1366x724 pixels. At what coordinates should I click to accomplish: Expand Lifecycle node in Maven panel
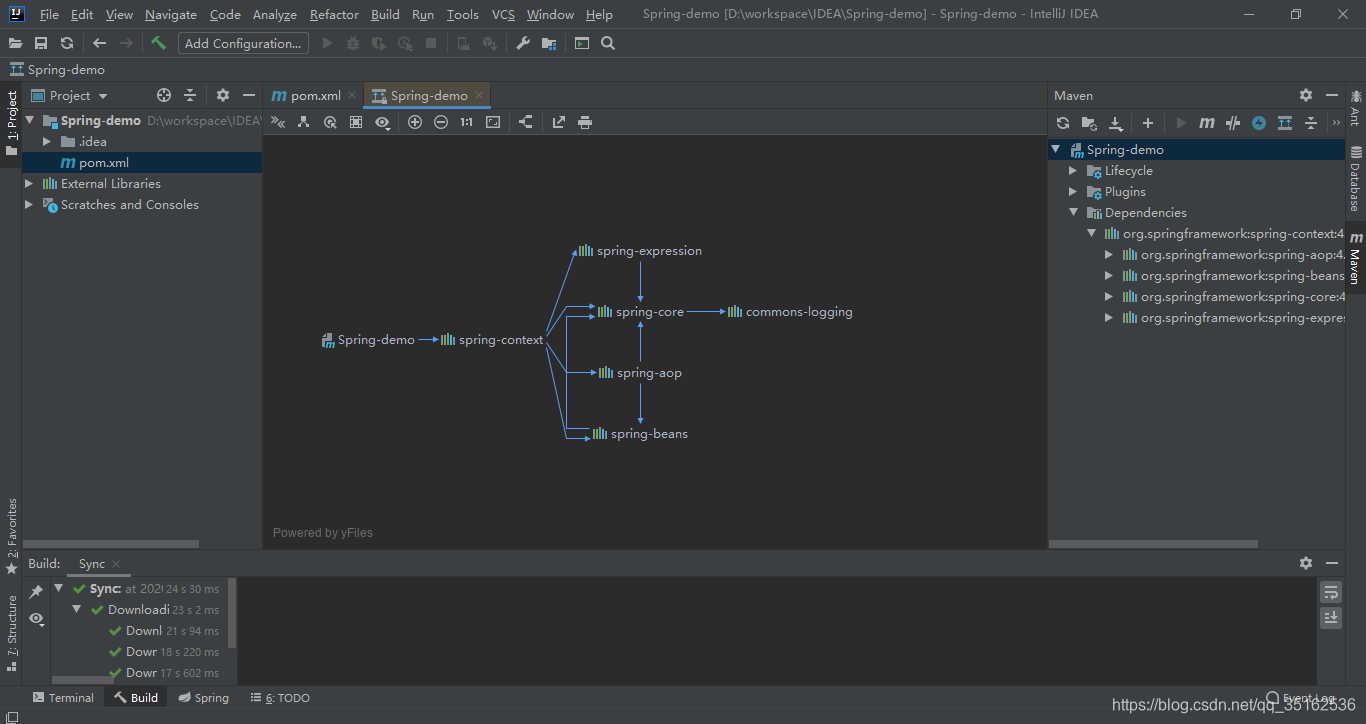(x=1074, y=170)
